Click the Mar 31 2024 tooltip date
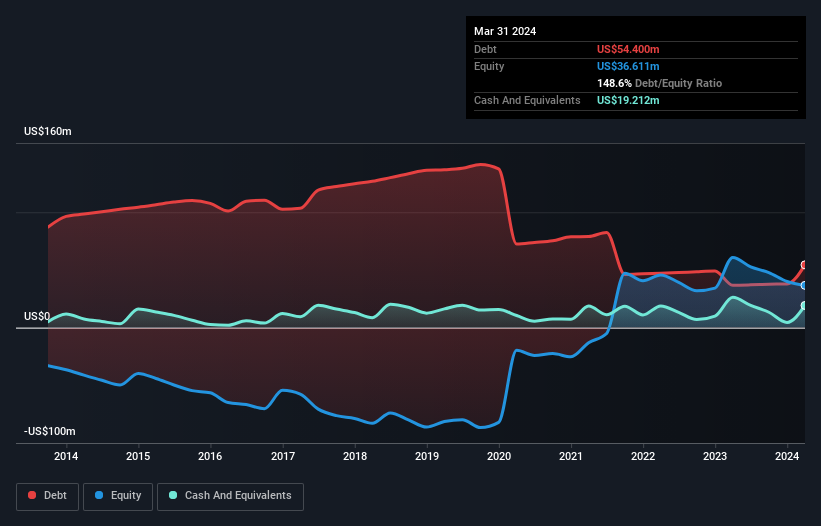The width and height of the screenshot is (821, 526). (505, 31)
